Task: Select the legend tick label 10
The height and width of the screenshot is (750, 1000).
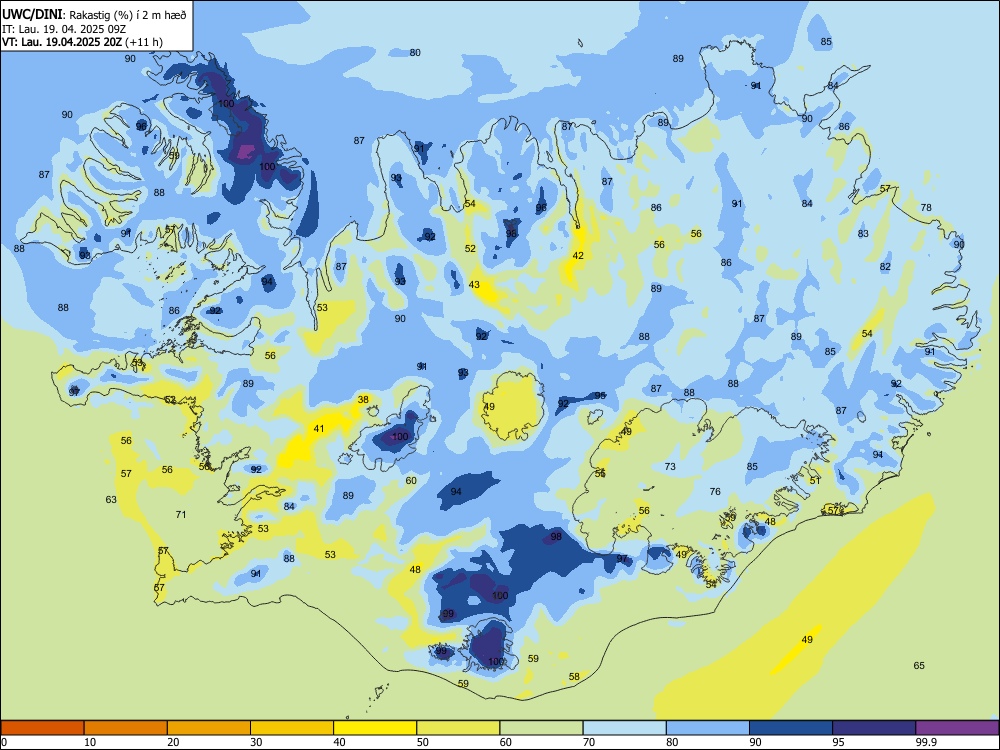Action: point(90,742)
